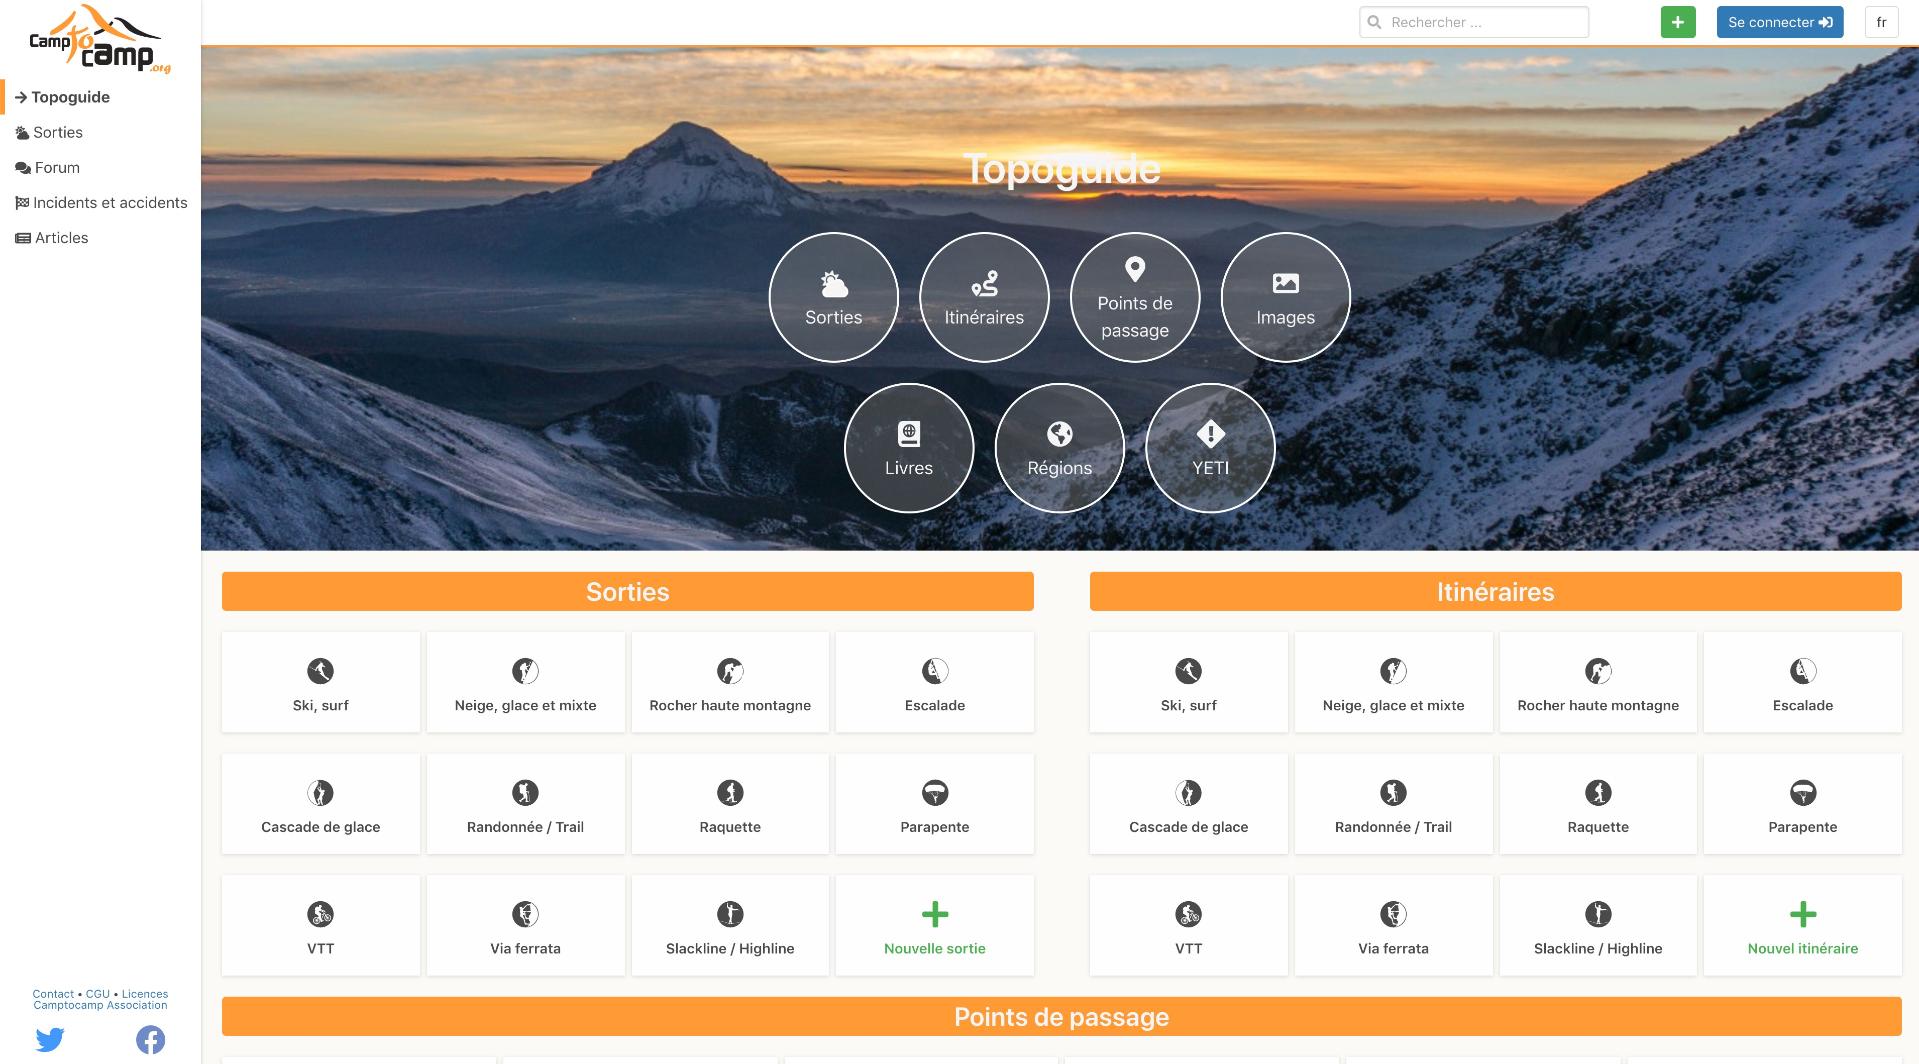Open the Facebook icon in the sidebar
The image size is (1919, 1064).
click(150, 1040)
